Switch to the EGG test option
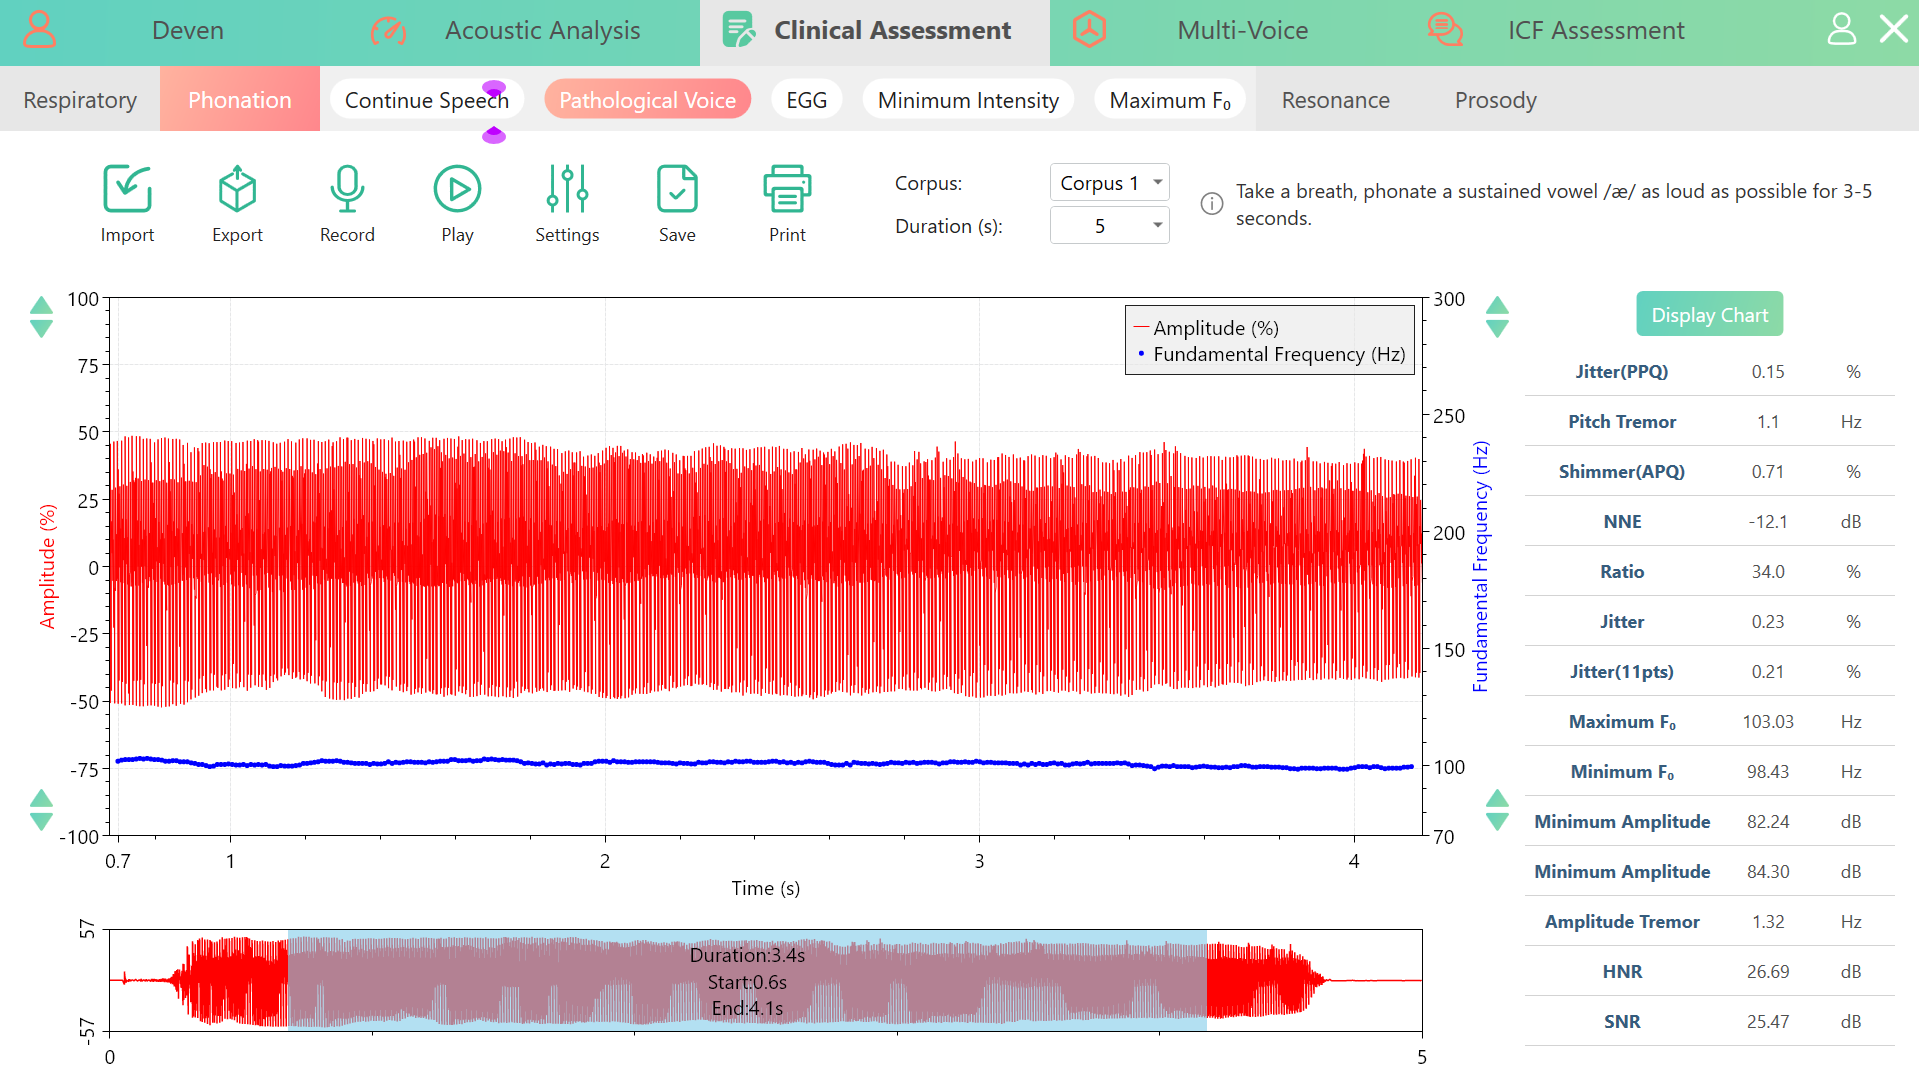 point(806,100)
